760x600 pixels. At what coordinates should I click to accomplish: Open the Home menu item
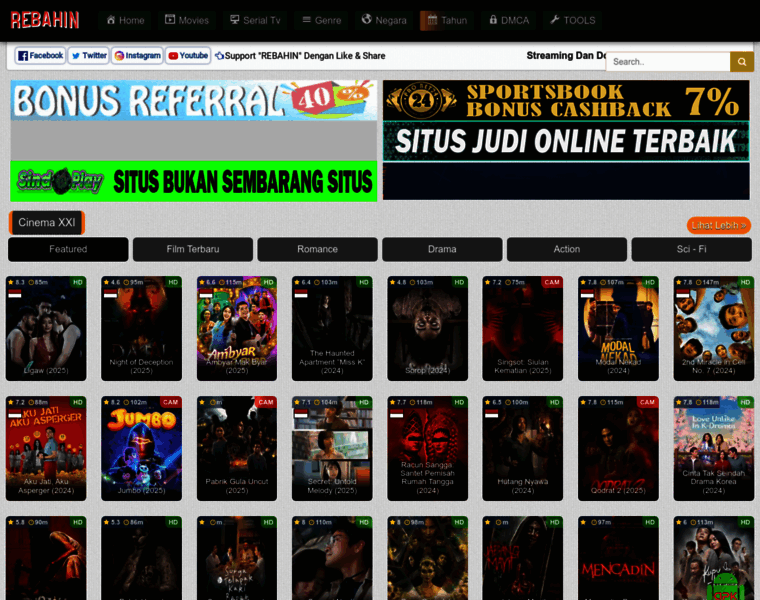(x=125, y=20)
